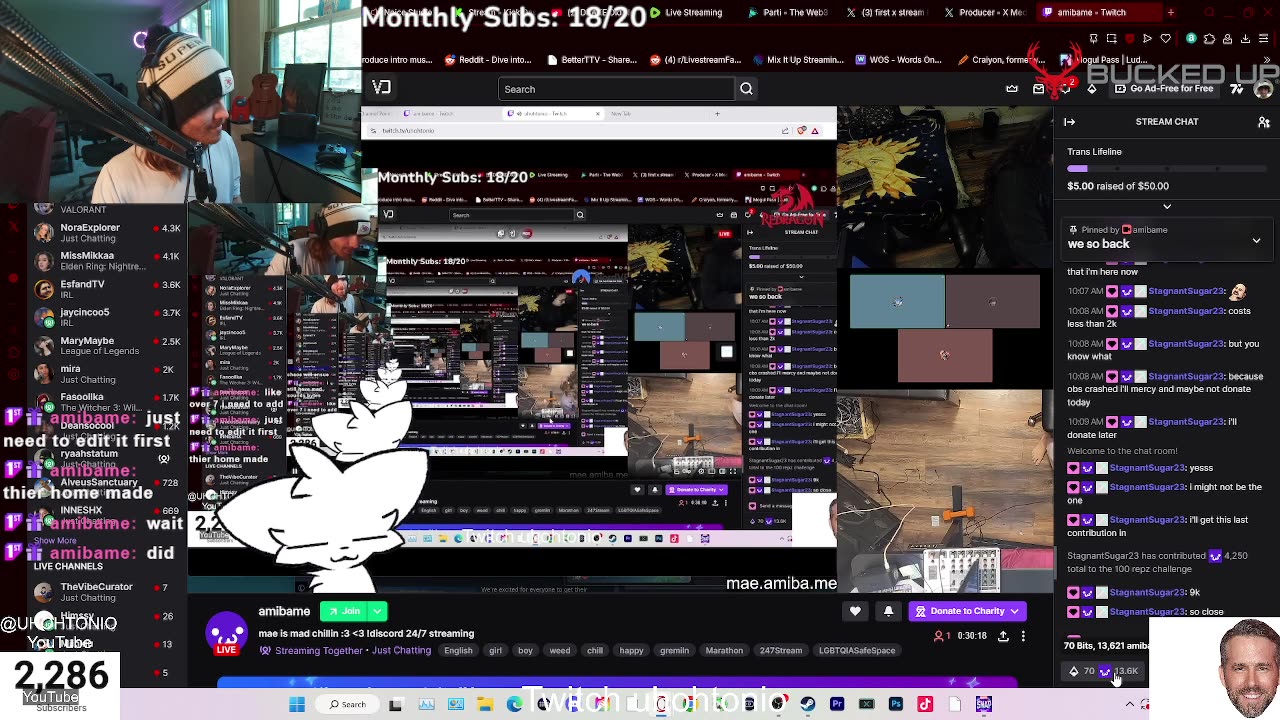Toggle the notification bell for amibame
This screenshot has height=720, width=1280.
tap(888, 611)
